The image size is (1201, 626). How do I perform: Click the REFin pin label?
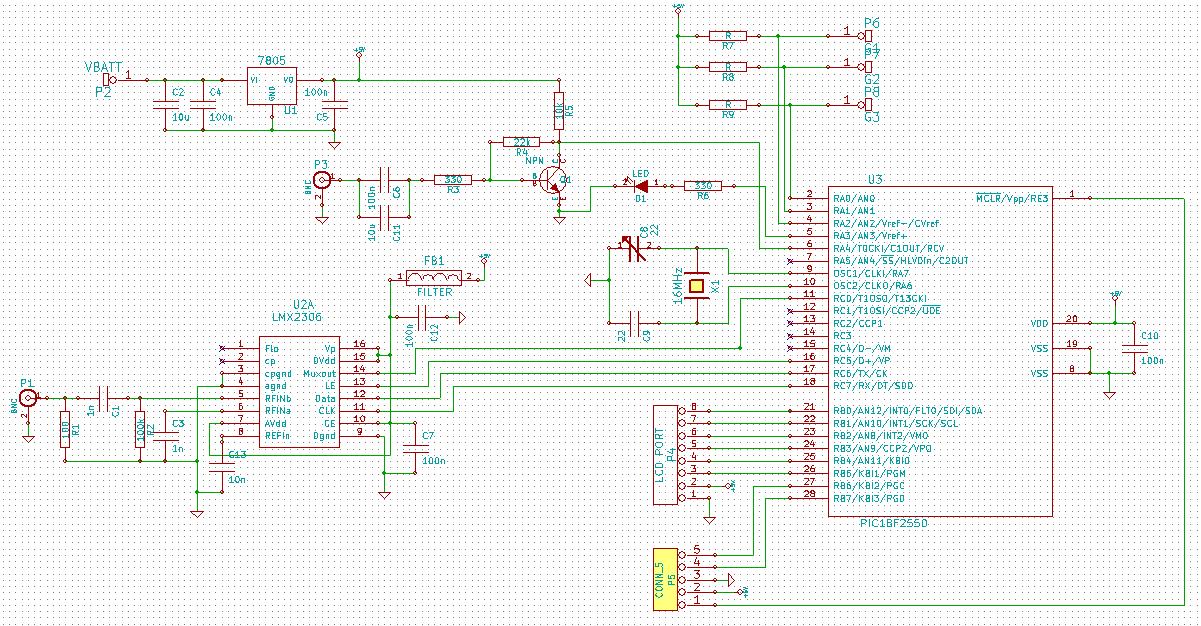(x=277, y=435)
